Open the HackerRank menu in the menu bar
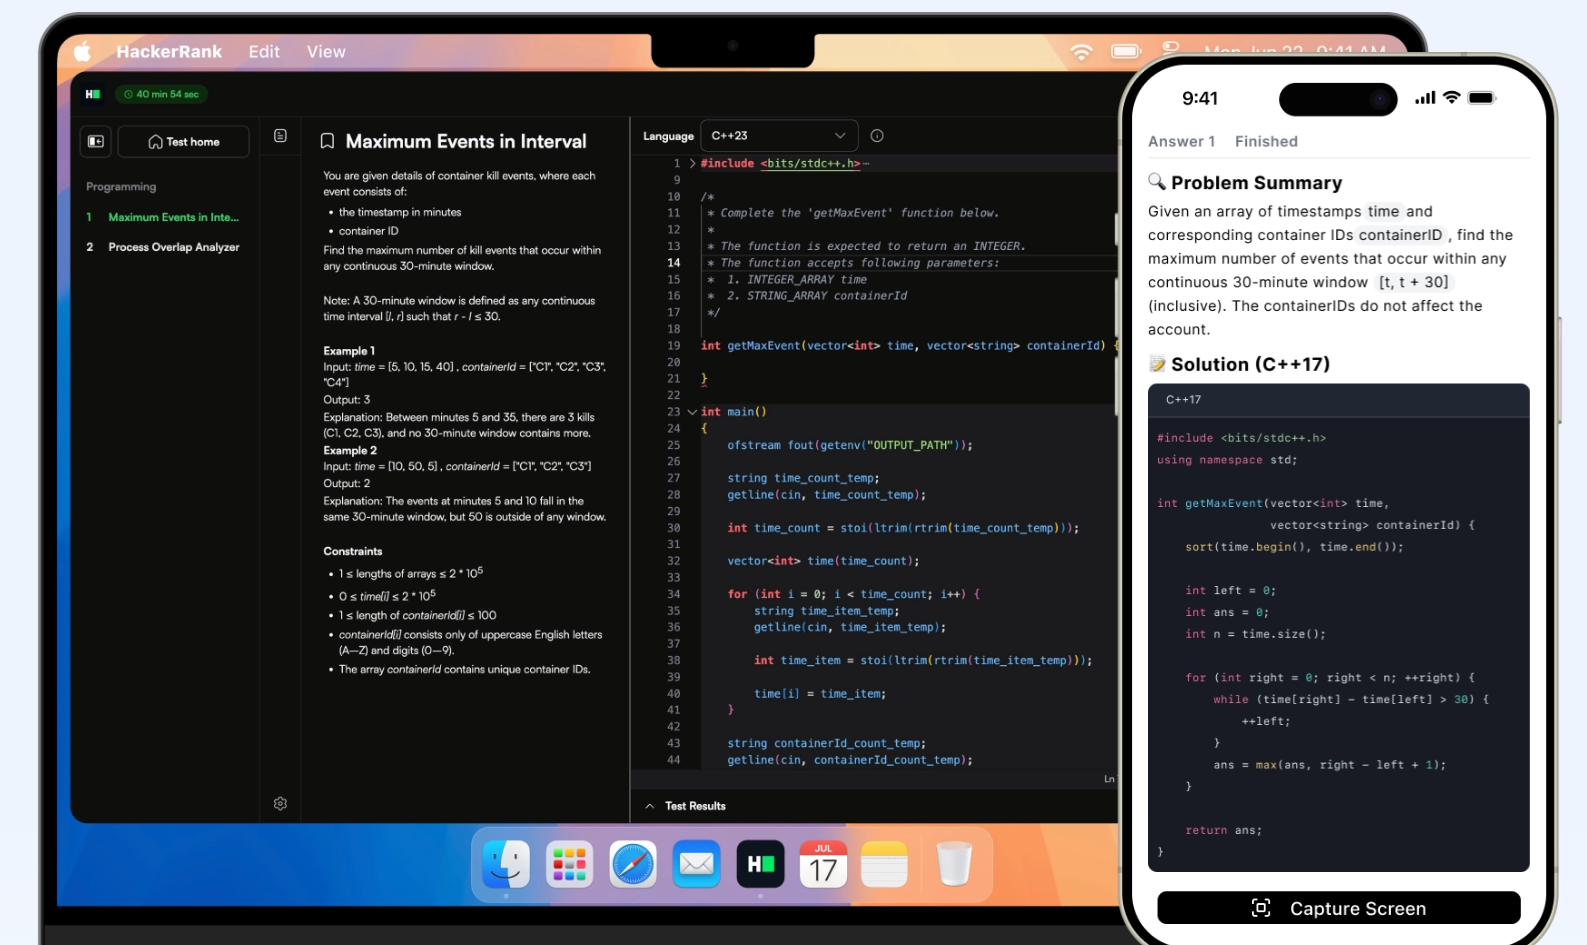The height and width of the screenshot is (945, 1587). (169, 52)
